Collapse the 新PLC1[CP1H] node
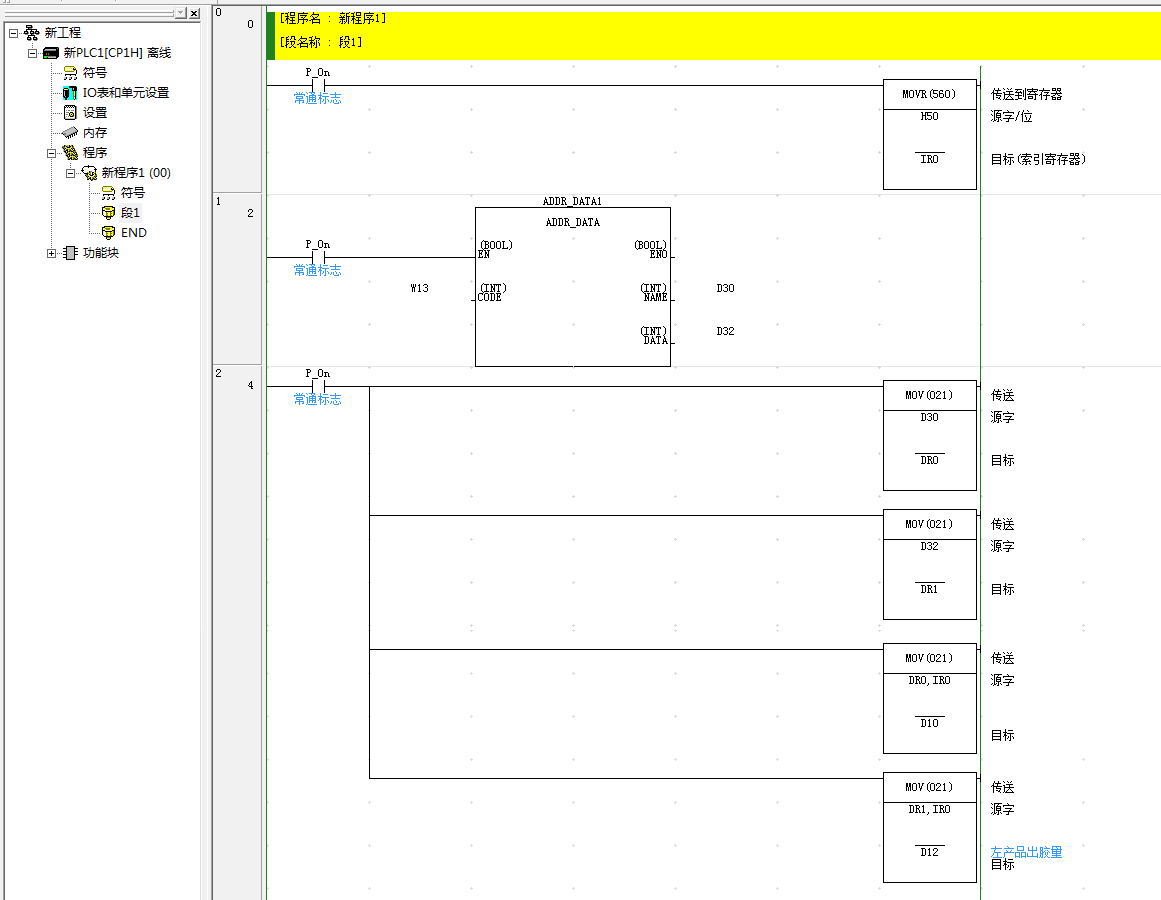Screen dimensions: 1161x900 pos(33,53)
